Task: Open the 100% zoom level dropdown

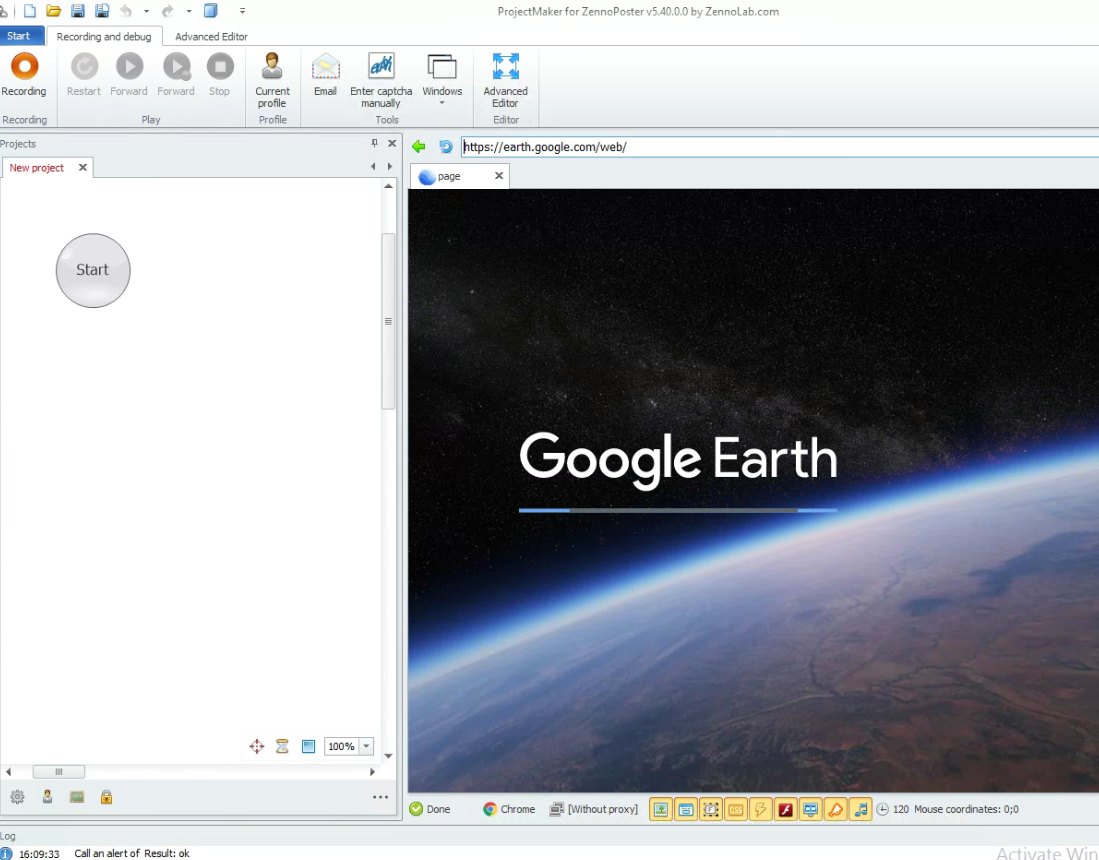Action: pos(366,746)
